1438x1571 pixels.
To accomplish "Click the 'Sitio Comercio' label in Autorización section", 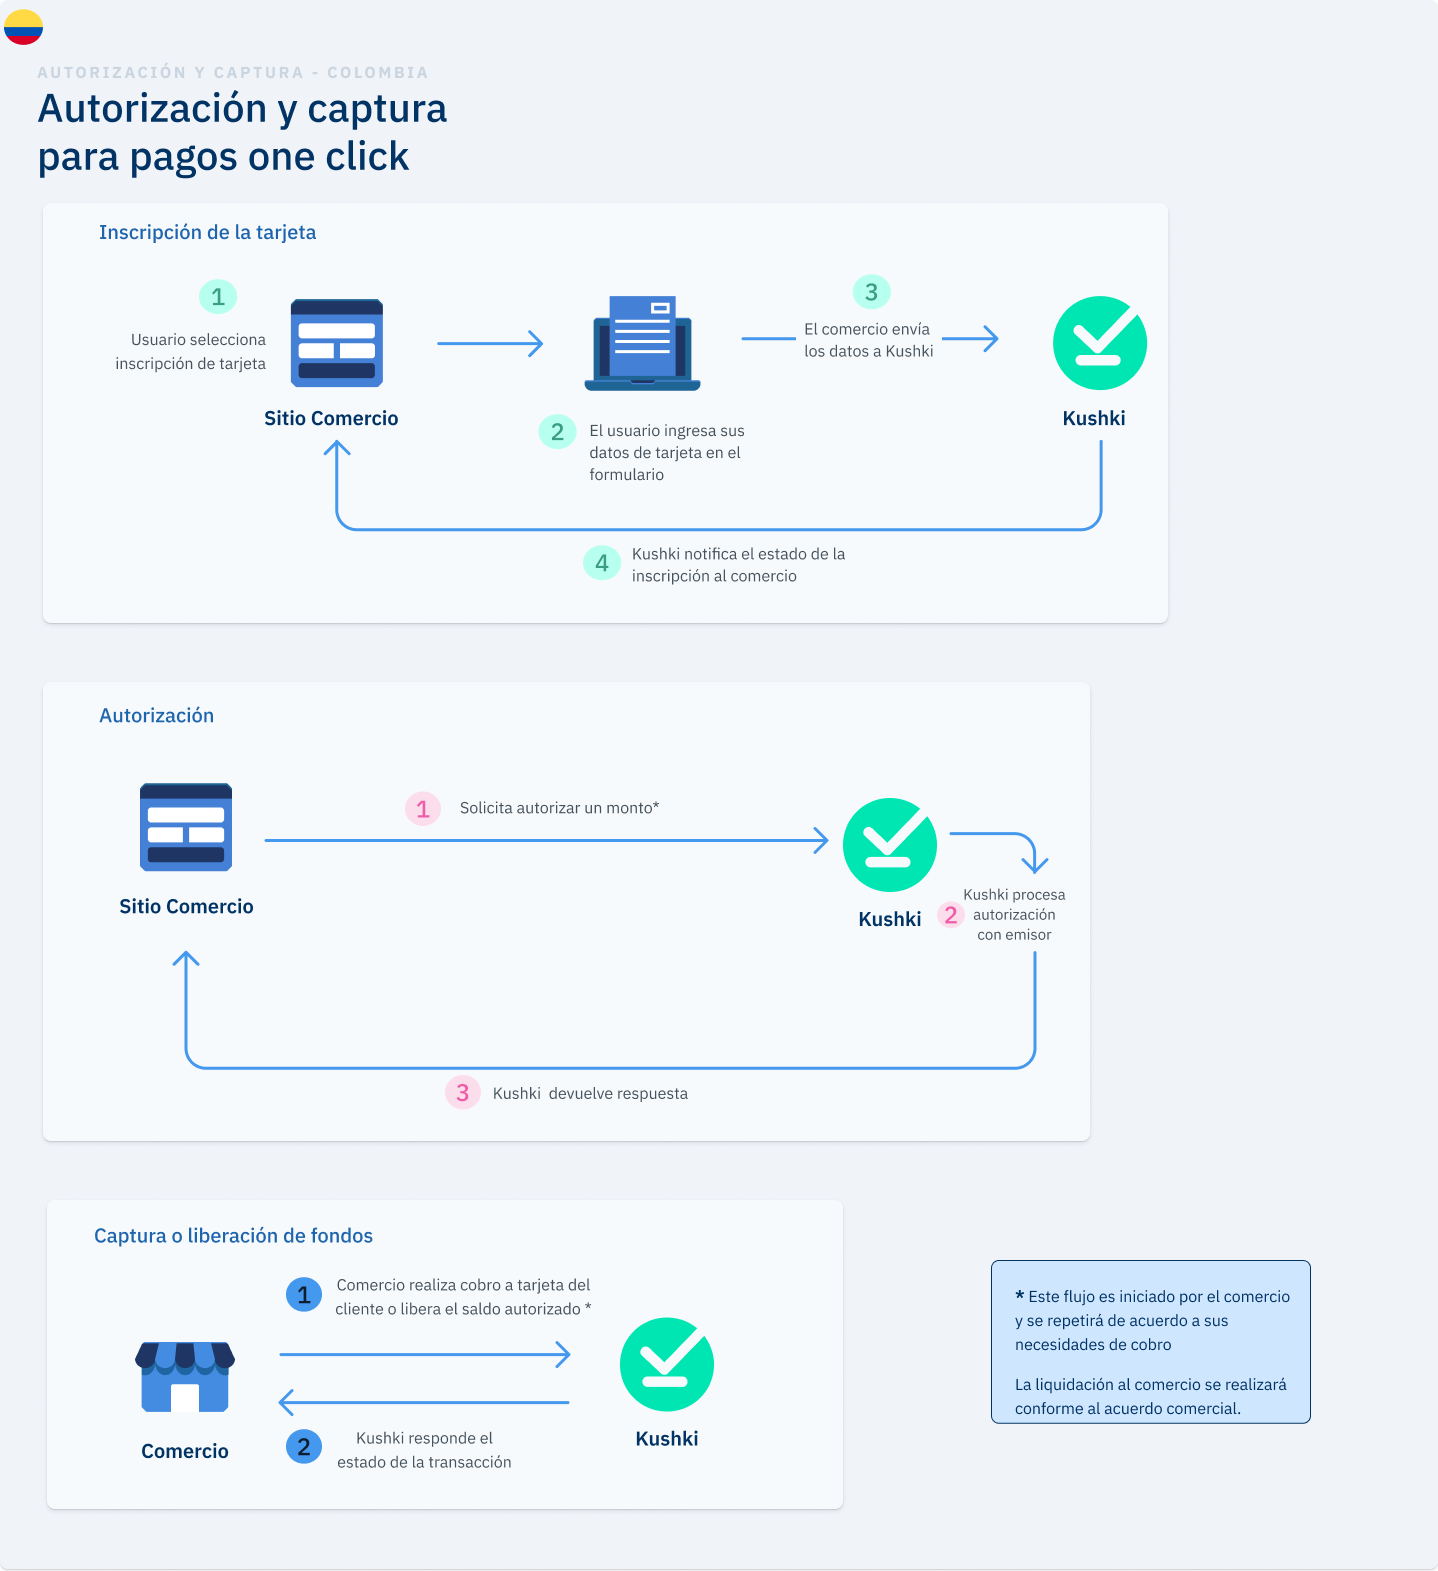I will coord(186,907).
